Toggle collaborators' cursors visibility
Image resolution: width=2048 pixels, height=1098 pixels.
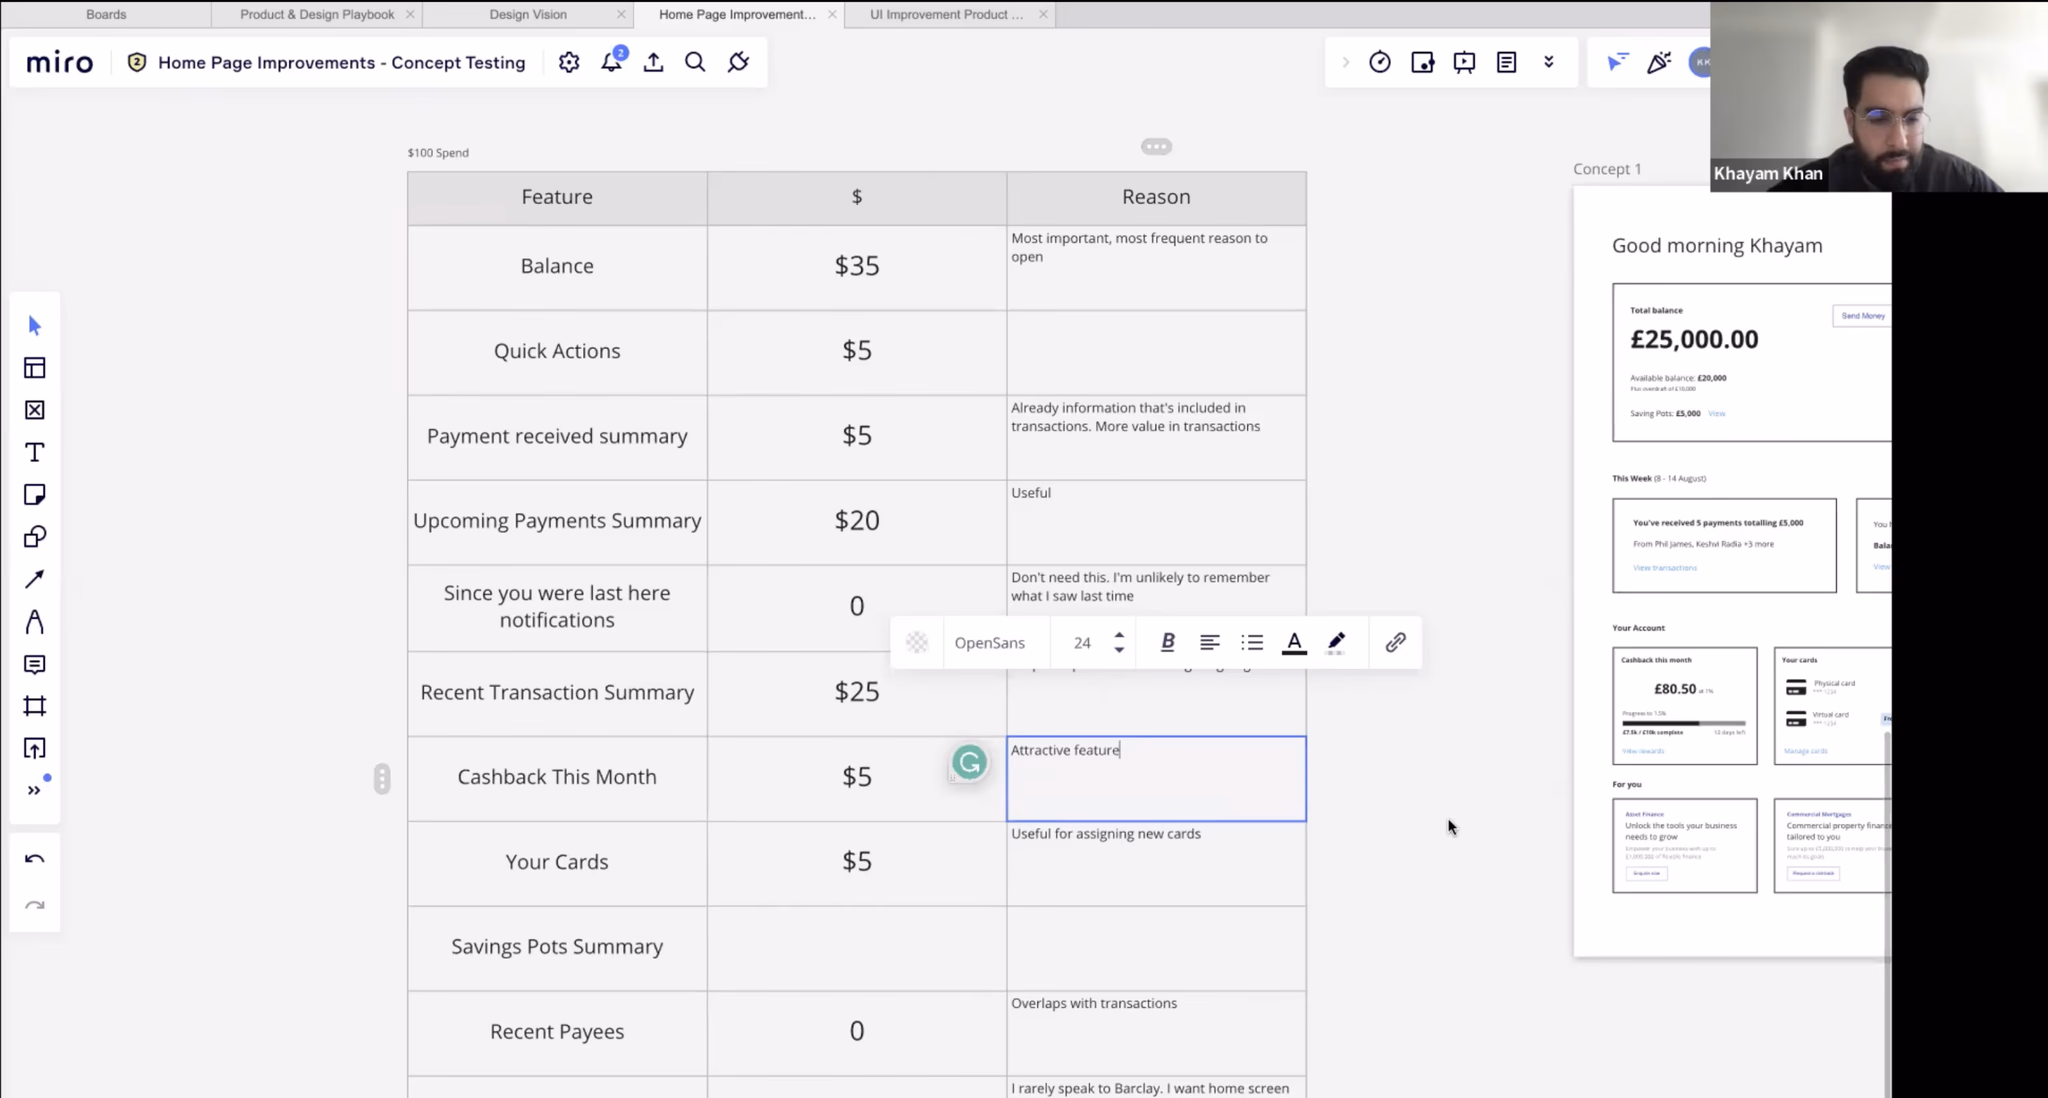point(1617,62)
